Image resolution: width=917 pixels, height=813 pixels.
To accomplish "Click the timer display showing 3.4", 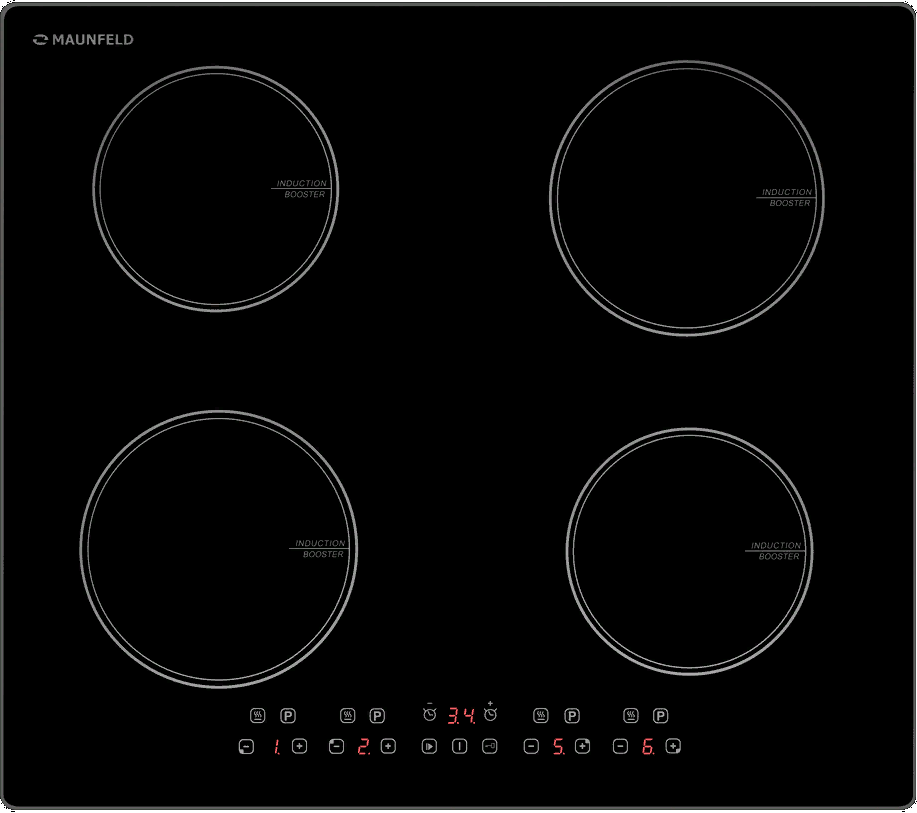I will (460, 715).
